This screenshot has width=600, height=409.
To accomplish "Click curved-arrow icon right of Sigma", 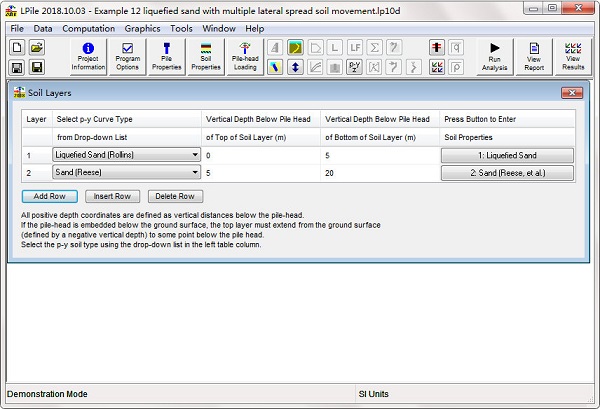I will pos(394,47).
